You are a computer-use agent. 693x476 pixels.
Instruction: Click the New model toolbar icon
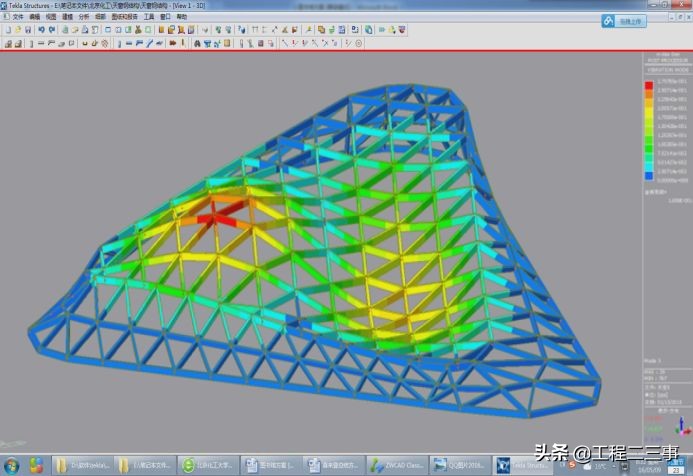[x=8, y=30]
